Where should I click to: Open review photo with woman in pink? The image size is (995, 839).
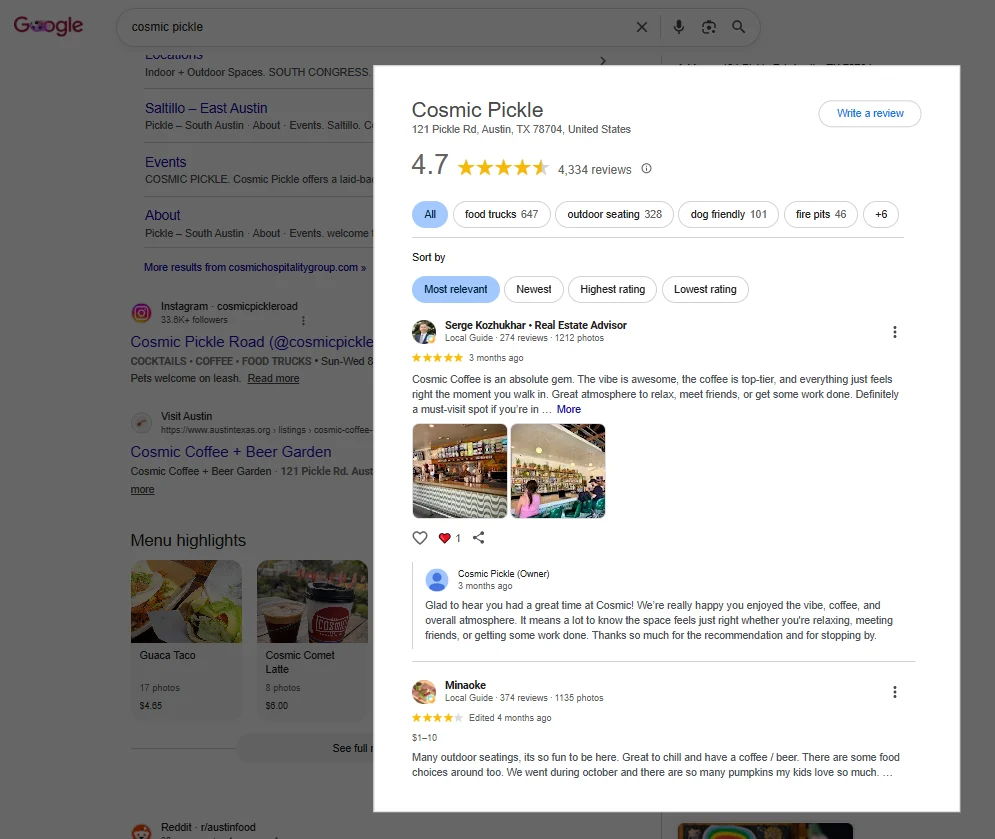(558, 471)
